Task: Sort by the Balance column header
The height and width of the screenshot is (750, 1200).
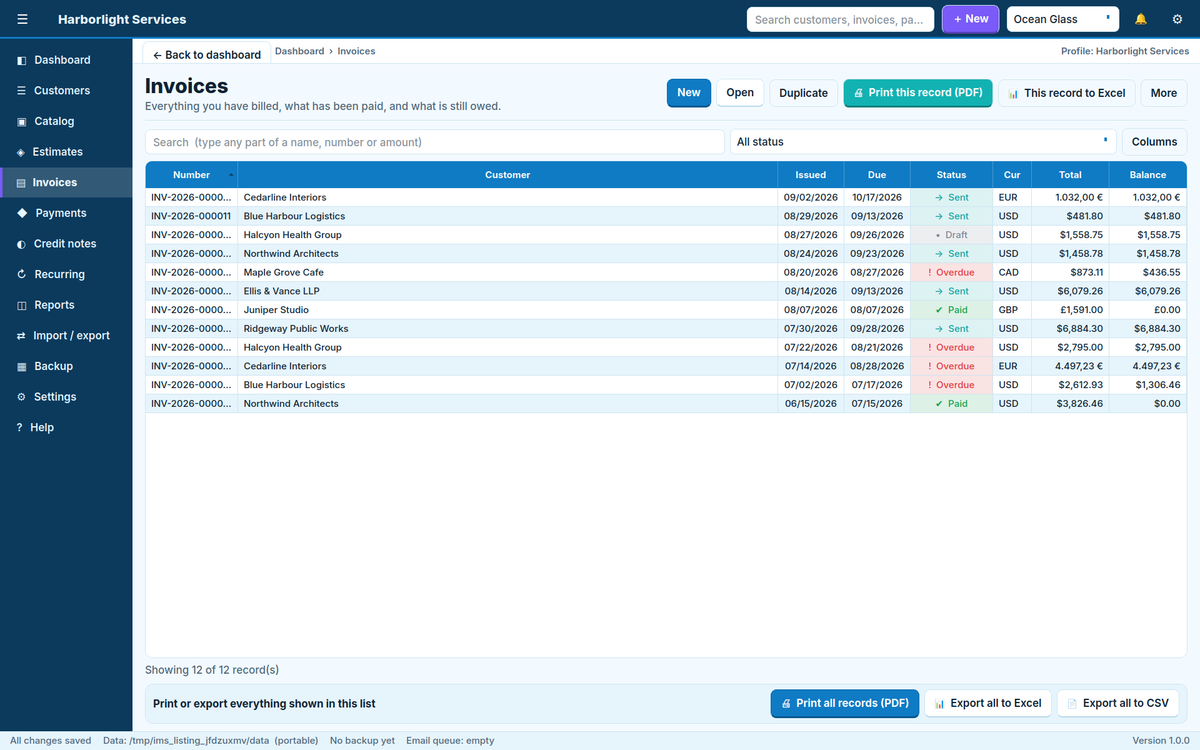Action: point(1148,175)
